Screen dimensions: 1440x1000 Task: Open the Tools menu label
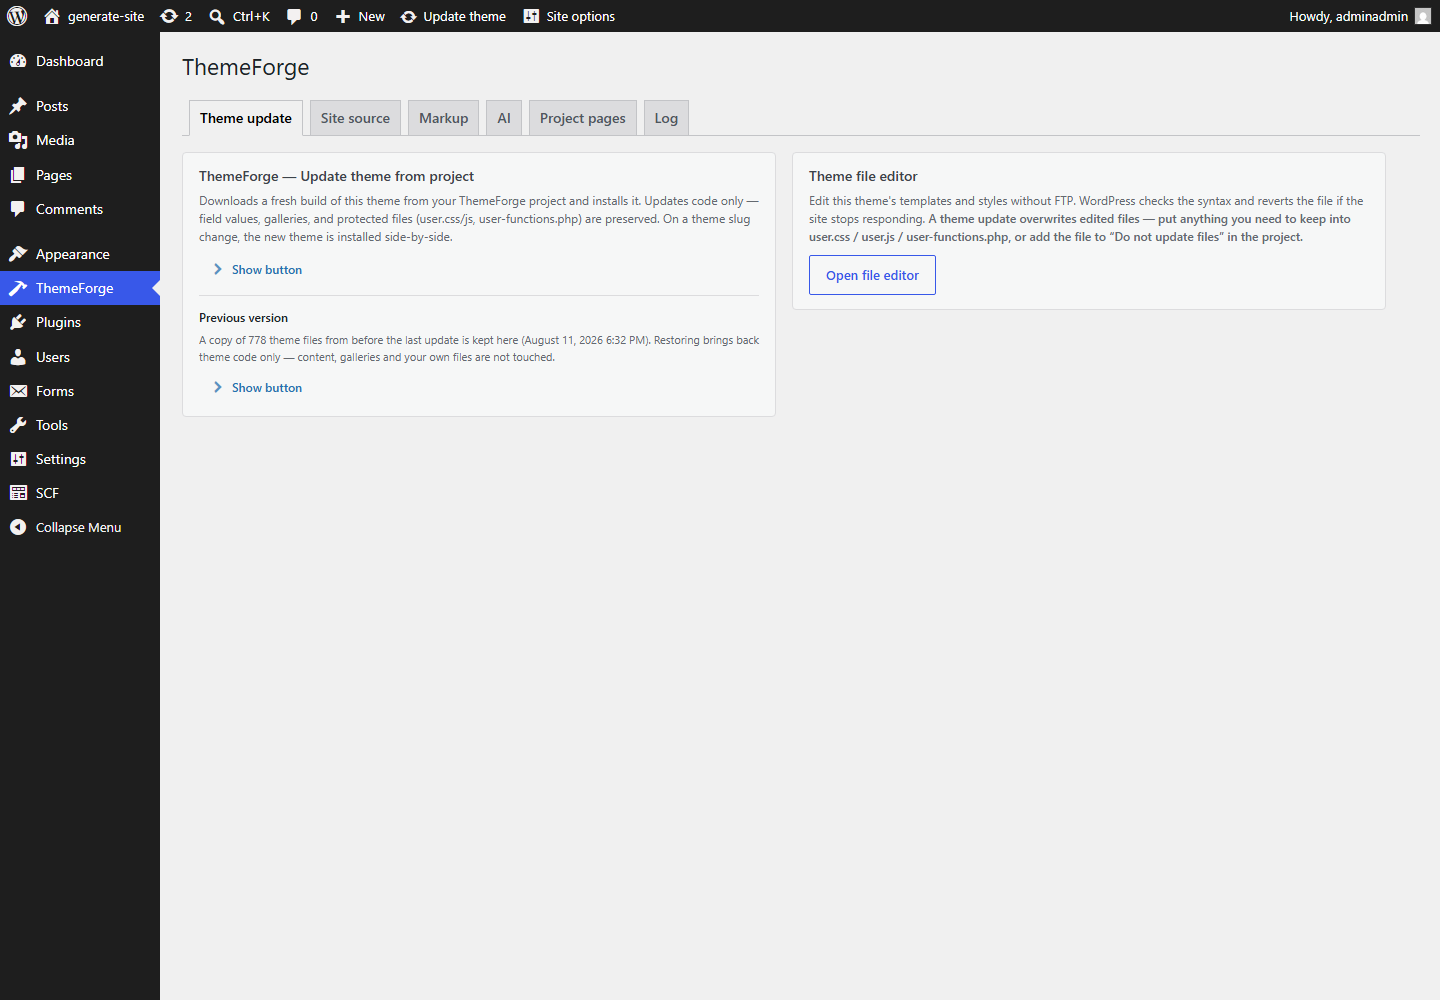coord(52,425)
